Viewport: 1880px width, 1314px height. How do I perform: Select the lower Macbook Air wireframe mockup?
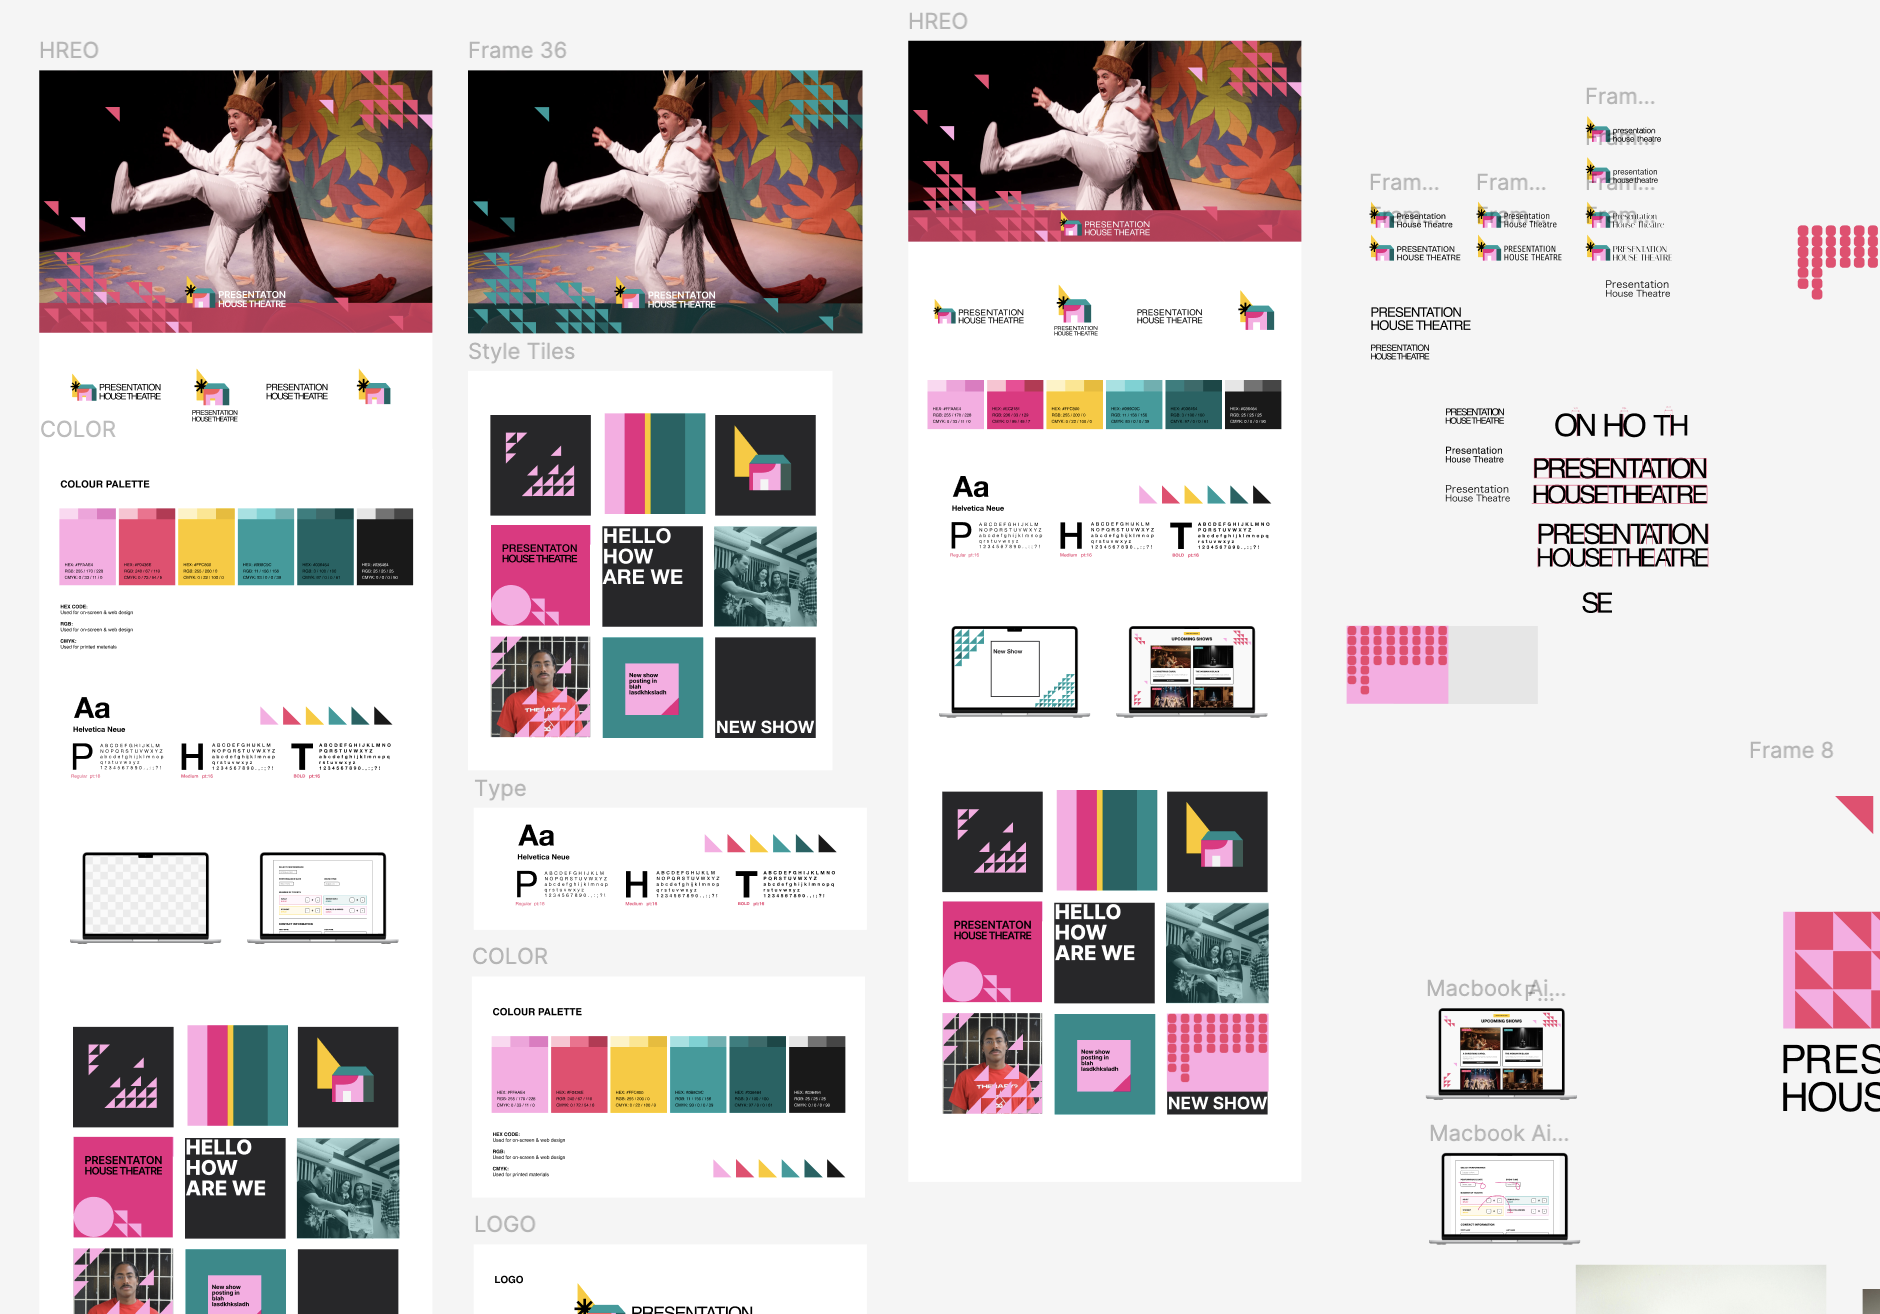(1504, 1198)
